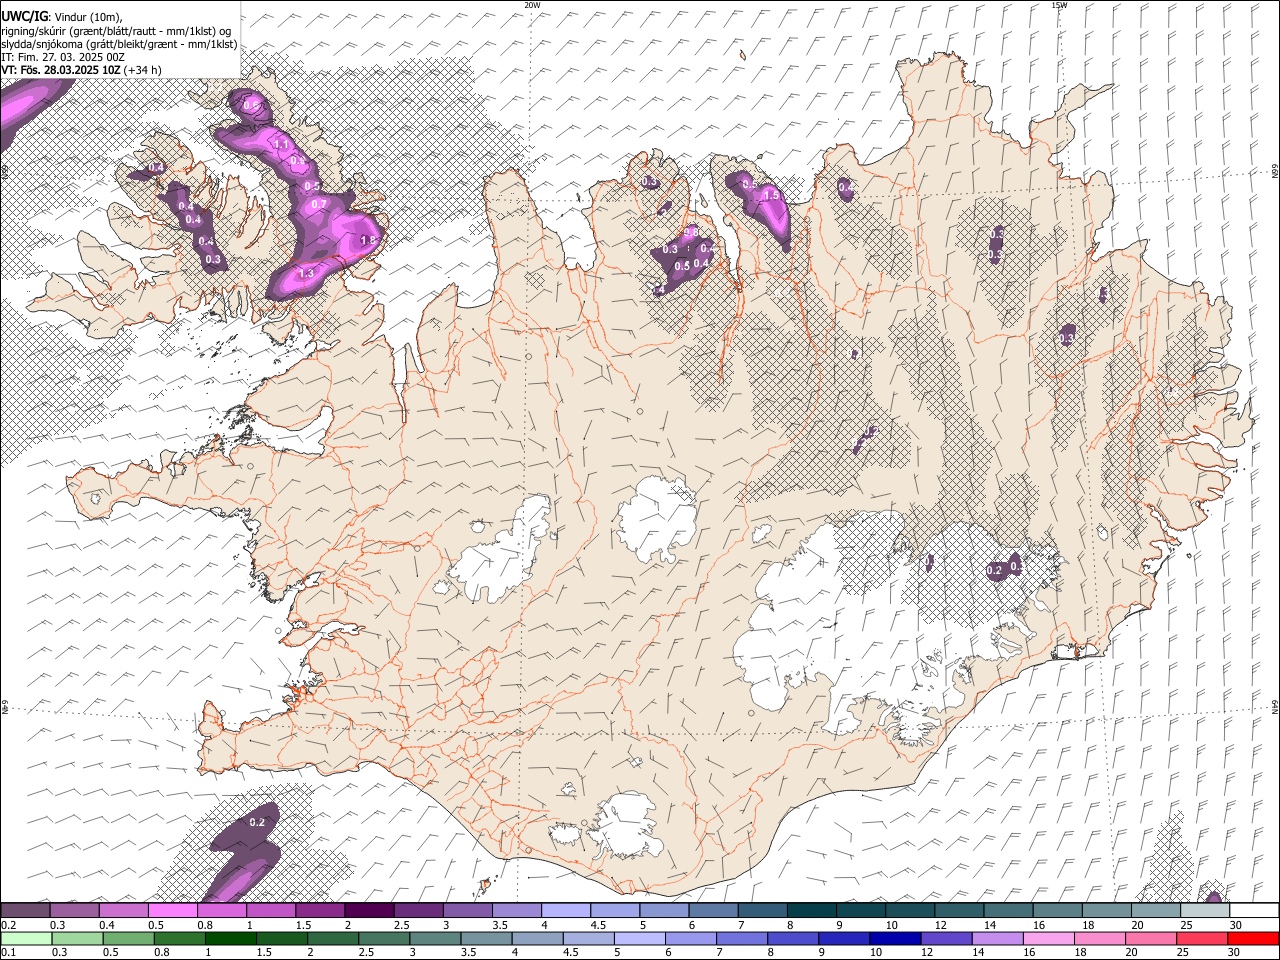This screenshot has width=1280, height=960.
Task: Click the "rigning/skúrir" text in the header
Action: (x=34, y=31)
